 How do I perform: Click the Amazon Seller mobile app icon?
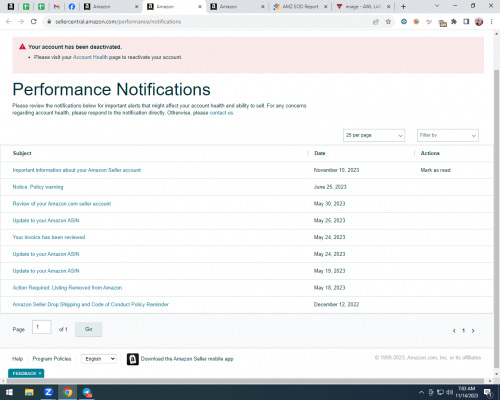click(133, 359)
